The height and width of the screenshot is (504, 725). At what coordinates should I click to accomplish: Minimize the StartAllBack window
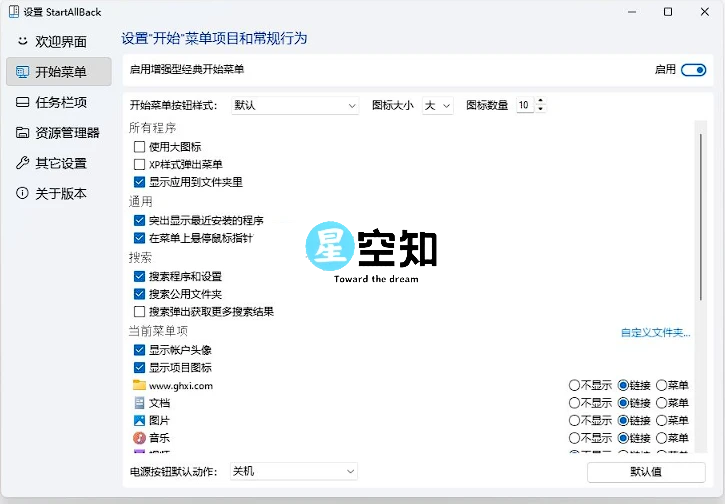pos(632,12)
